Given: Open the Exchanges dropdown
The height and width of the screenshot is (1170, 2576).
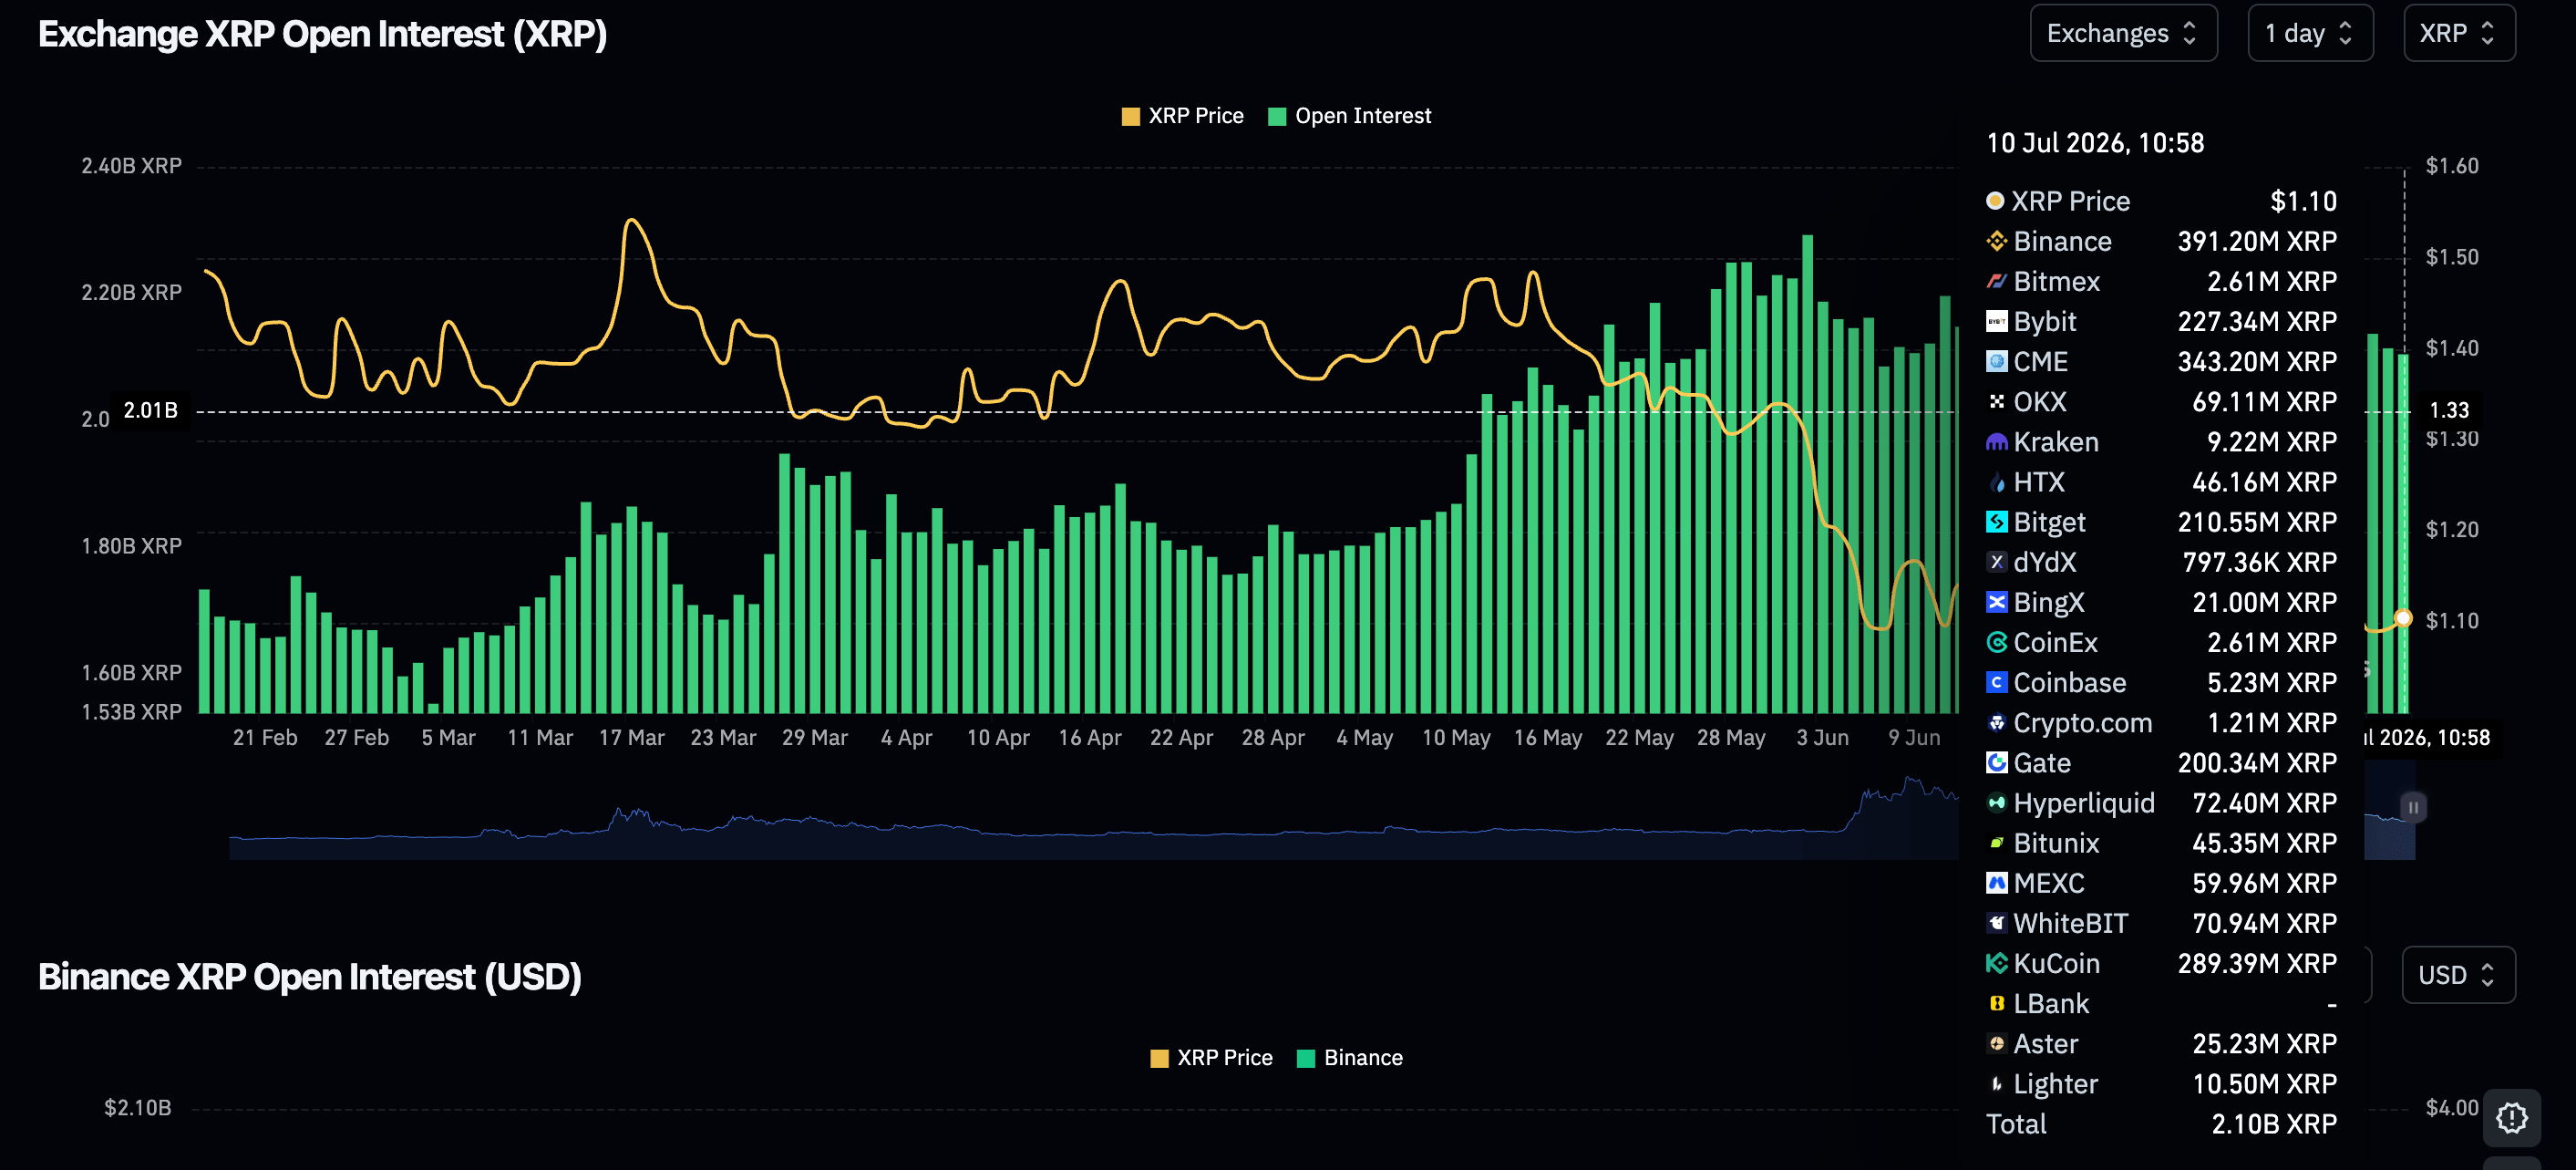Looking at the screenshot, I should coord(2123,33).
